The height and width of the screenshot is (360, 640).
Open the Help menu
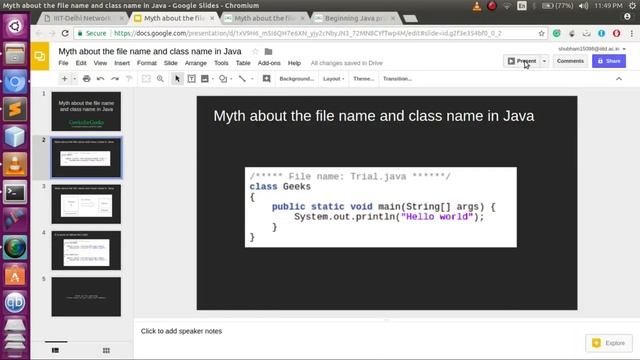(x=294, y=63)
